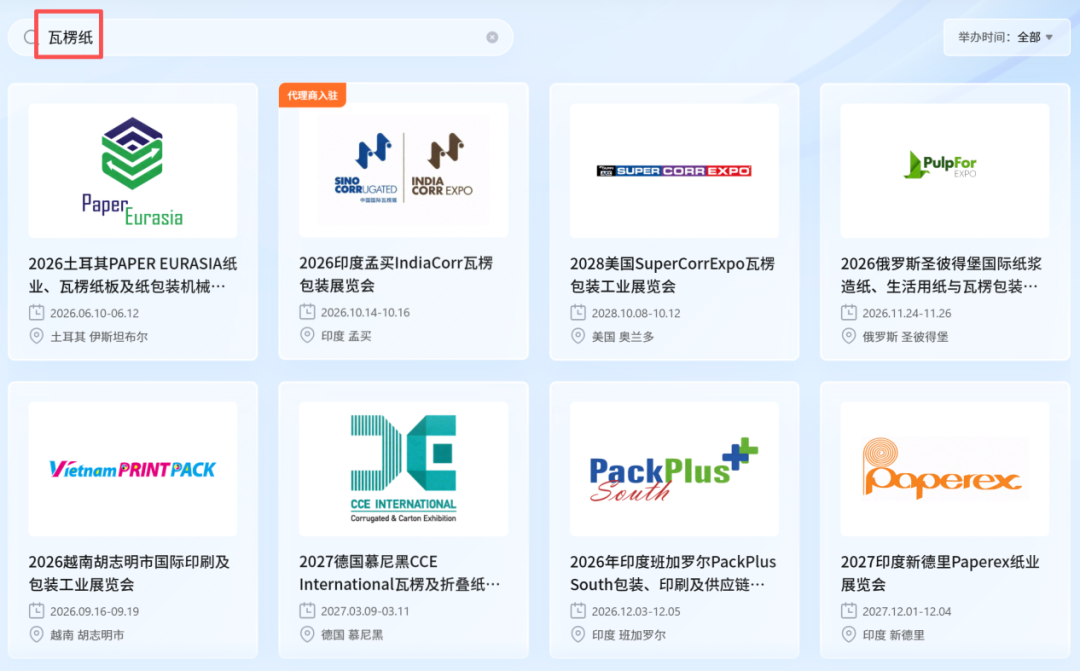
Task: Open the 举办时间 全部 dropdown
Action: pyautogui.click(x=1006, y=37)
